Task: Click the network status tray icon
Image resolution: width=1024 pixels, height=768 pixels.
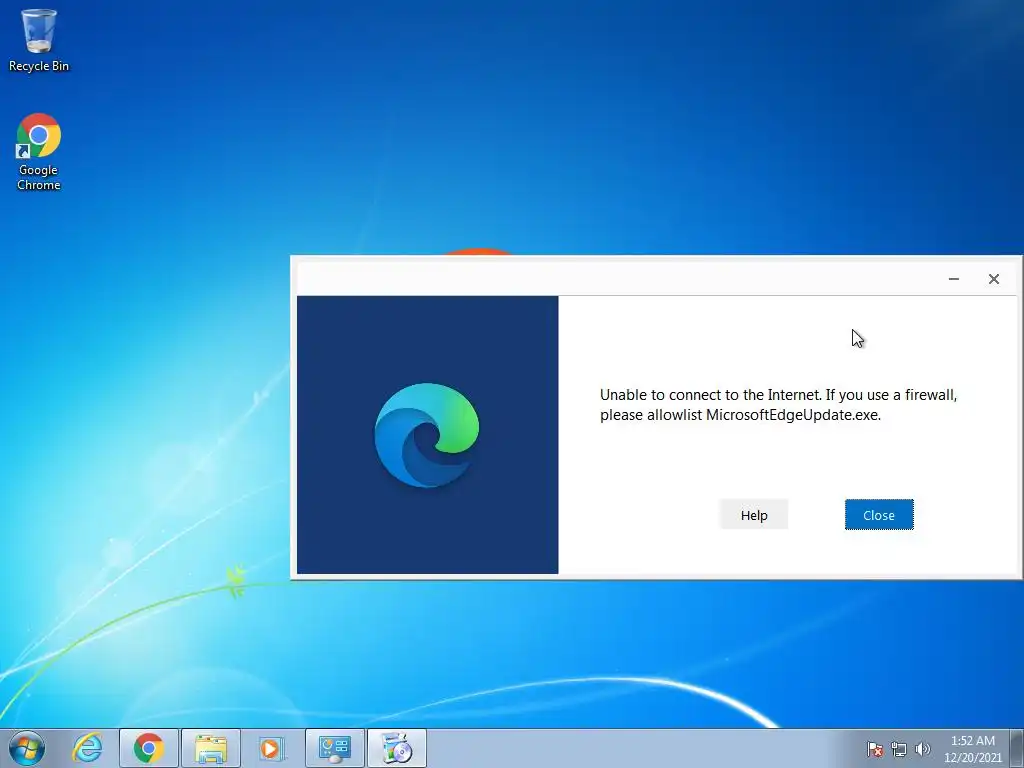Action: [x=899, y=749]
